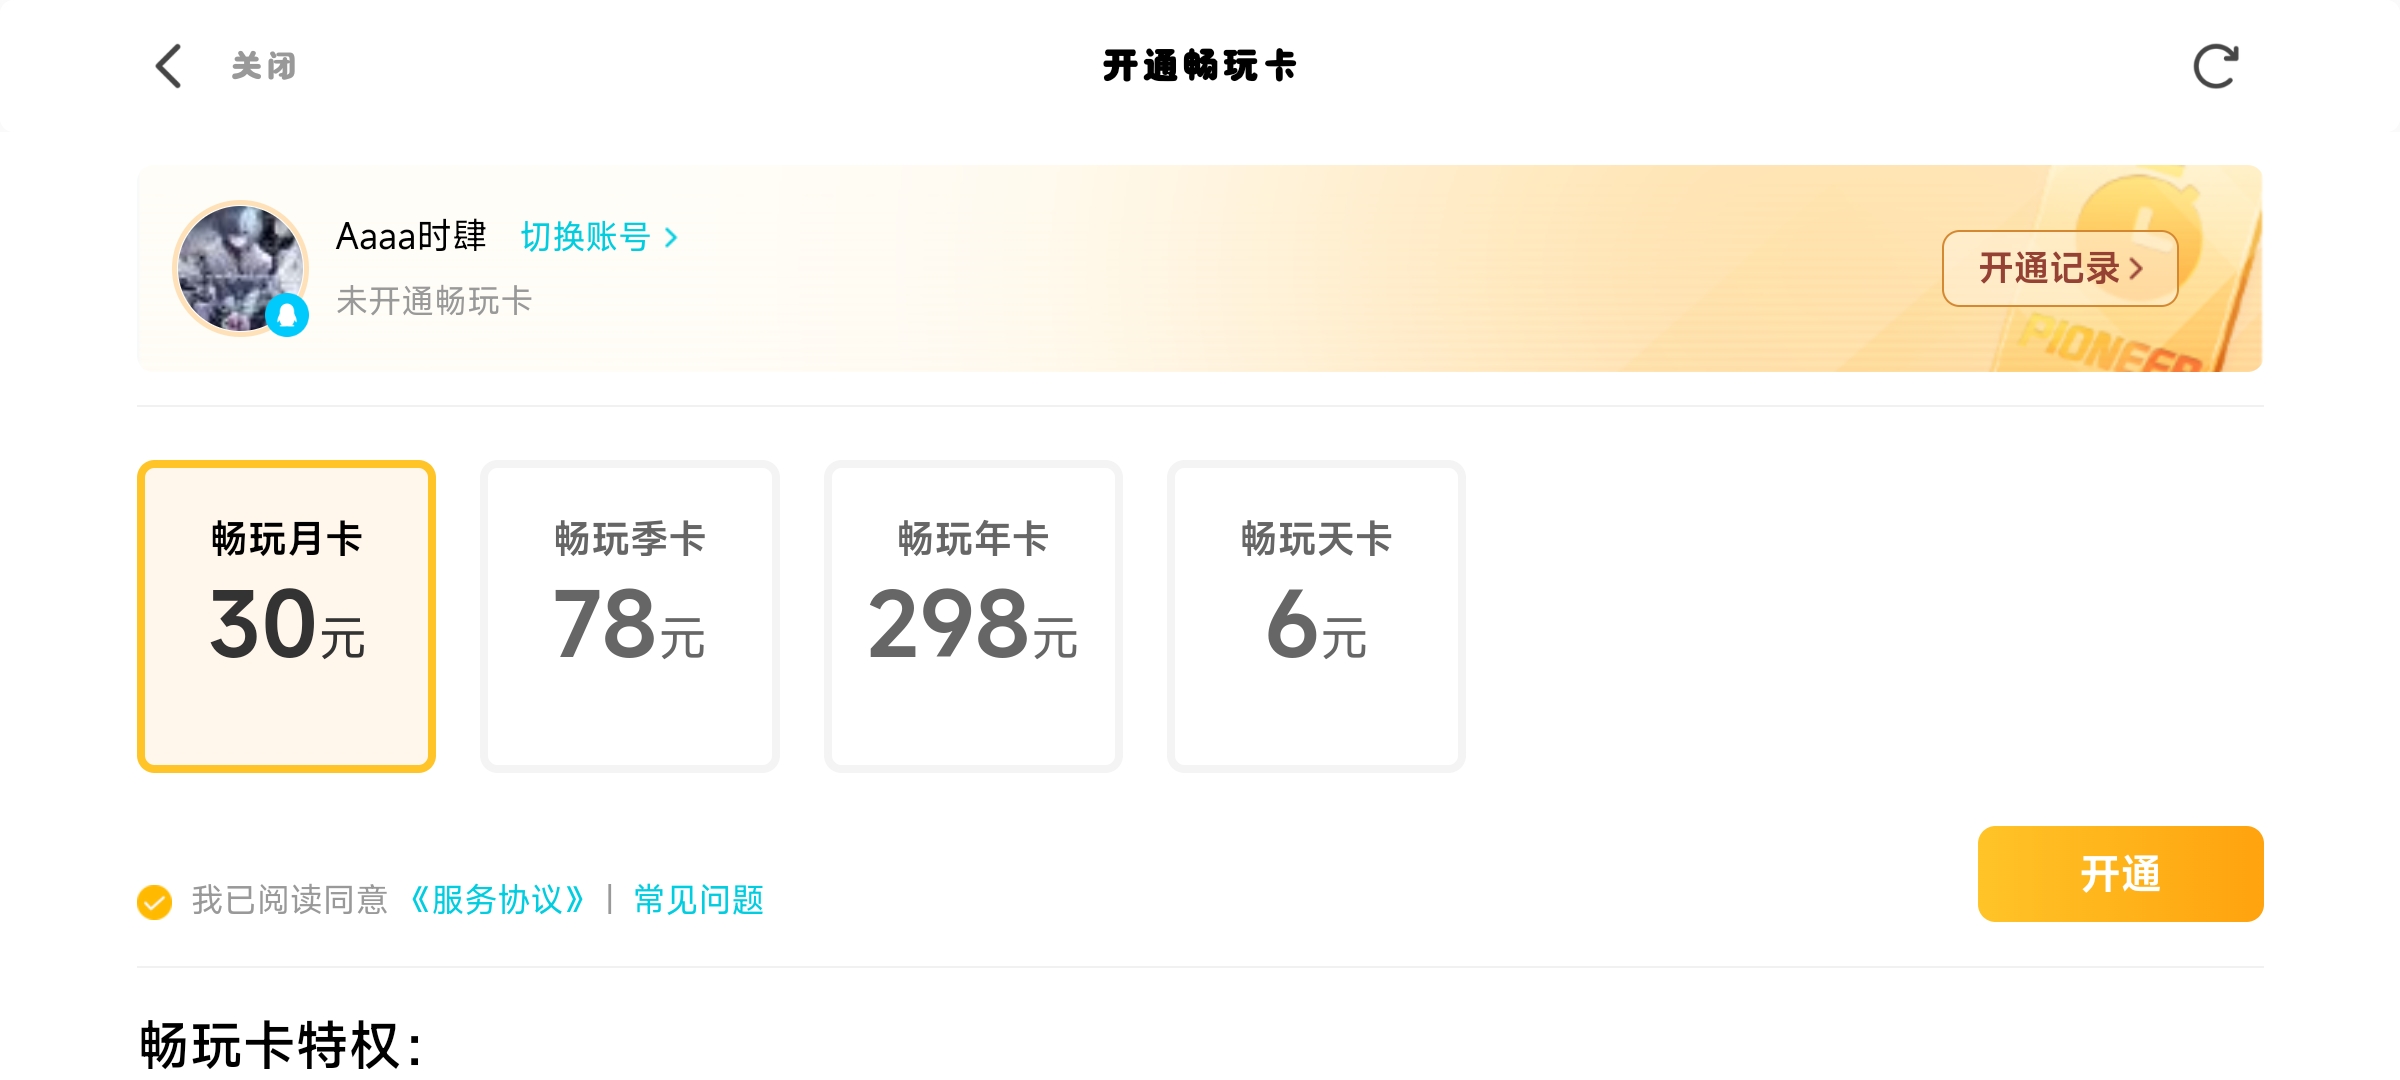Click the username Aaaa时肆
The width and height of the screenshot is (2400, 1080).
pos(411,237)
